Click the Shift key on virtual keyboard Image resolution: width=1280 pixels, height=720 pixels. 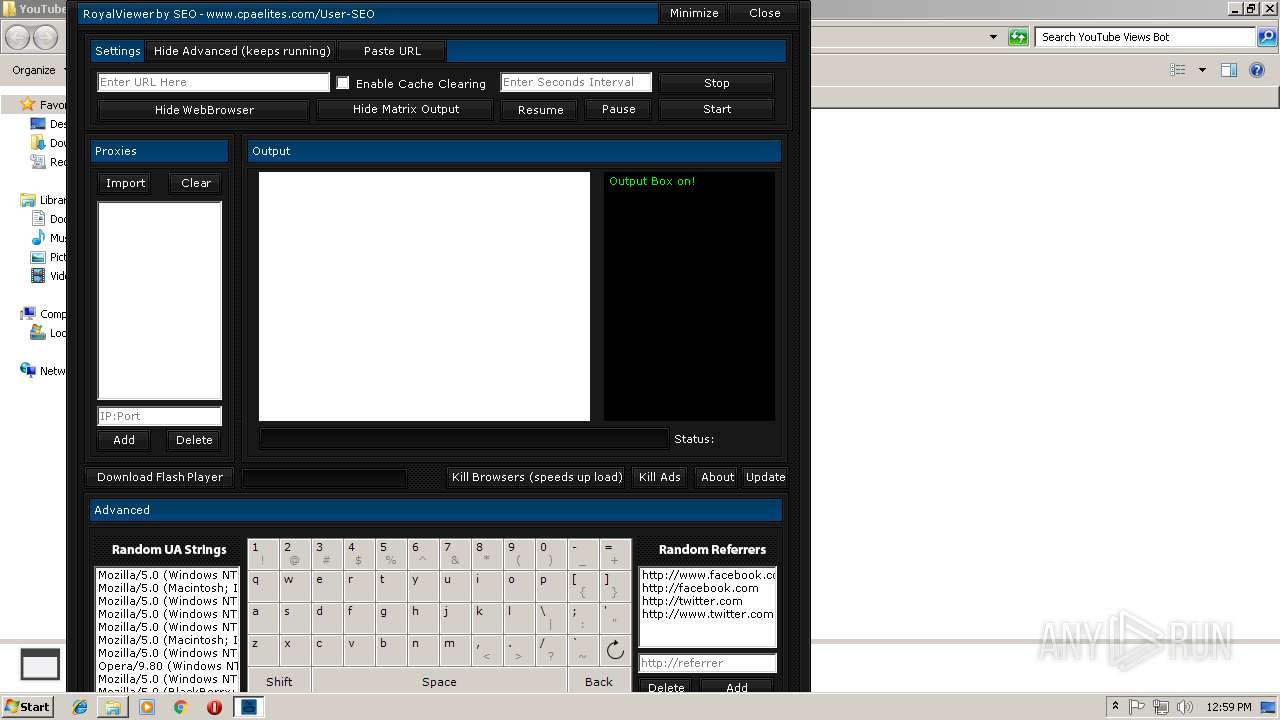[279, 682]
